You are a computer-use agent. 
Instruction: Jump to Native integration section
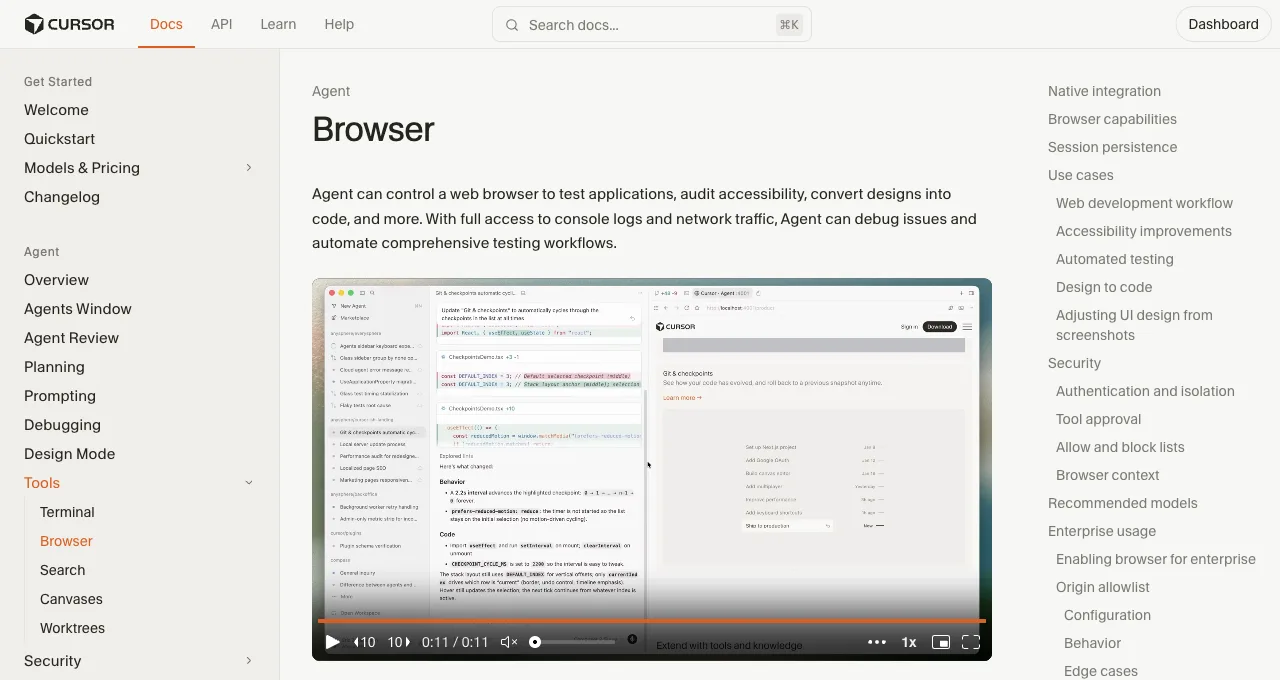click(1104, 91)
